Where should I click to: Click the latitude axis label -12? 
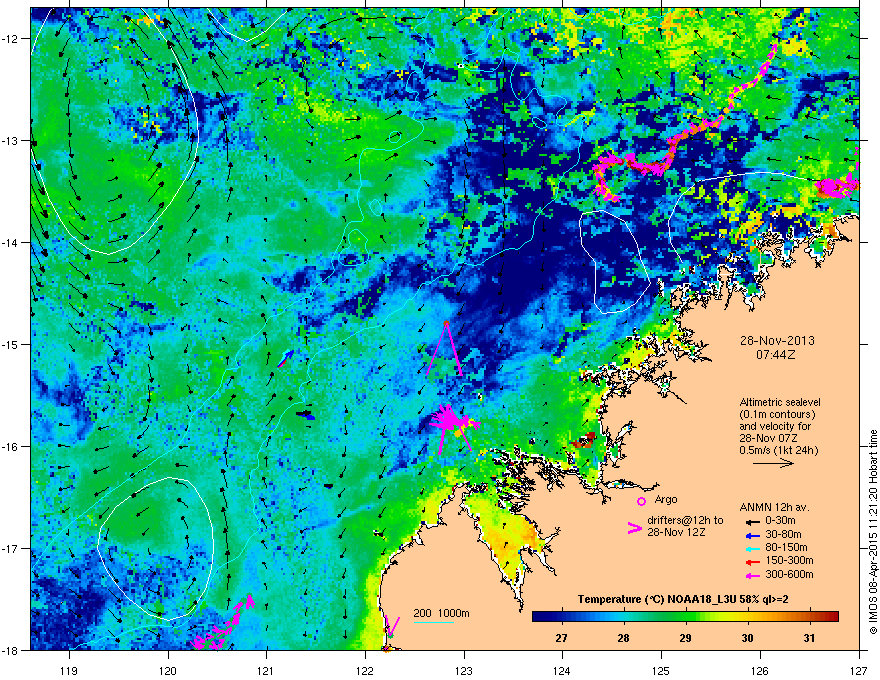(x=11, y=39)
